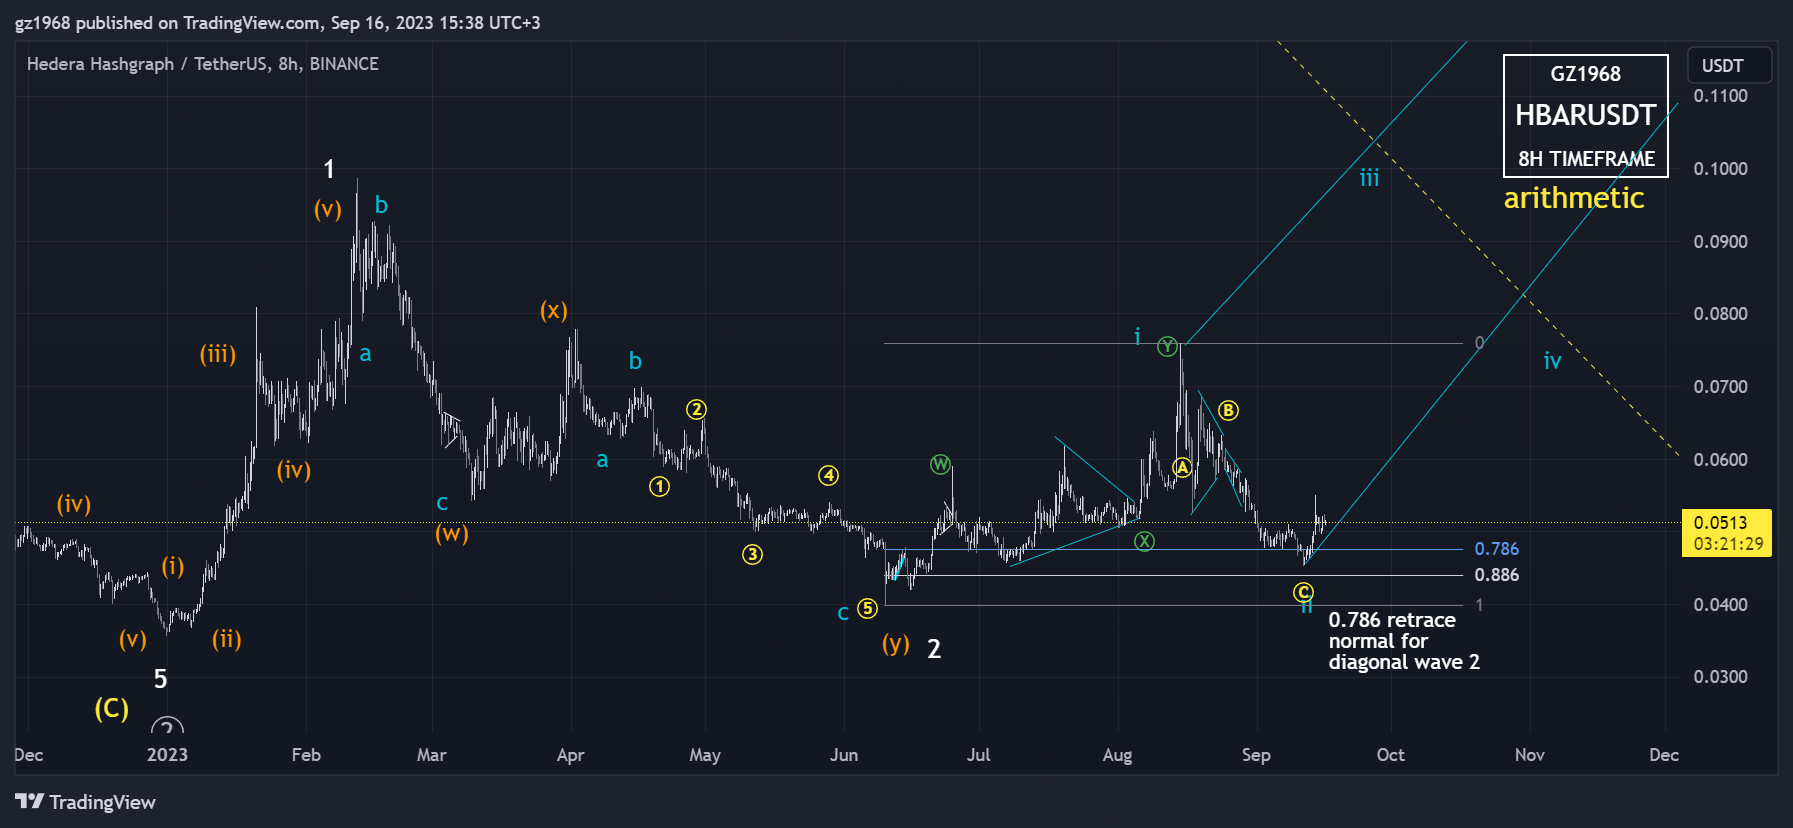Click the 0.0700 price axis label

point(1720,387)
